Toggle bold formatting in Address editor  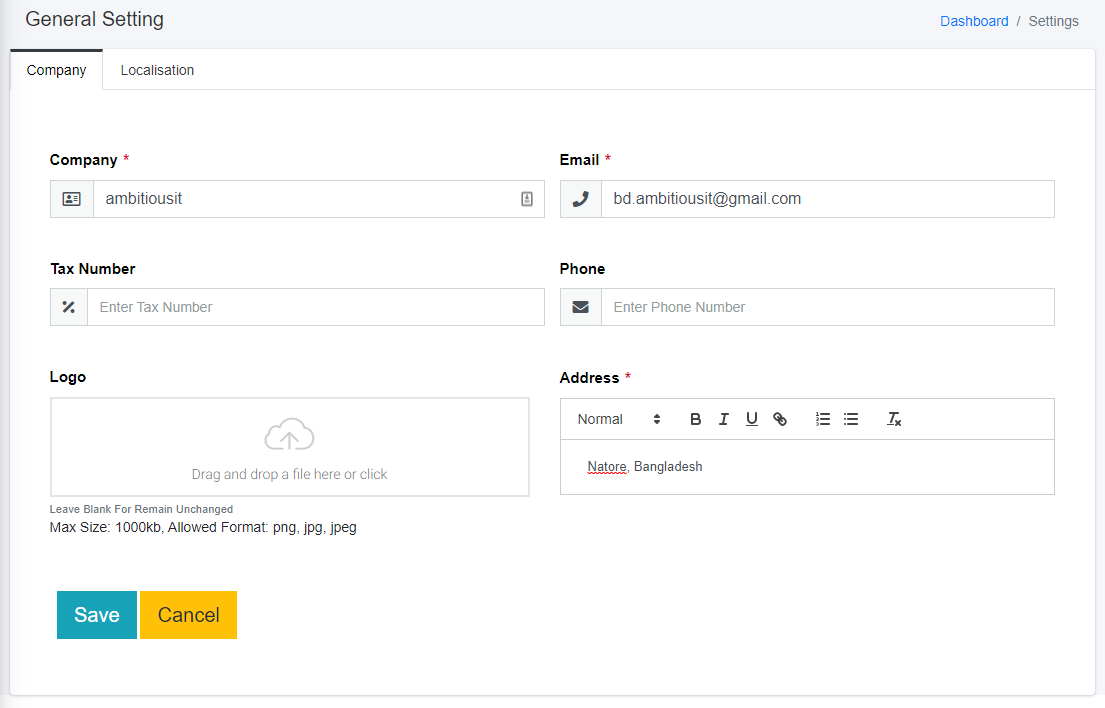[x=696, y=419]
